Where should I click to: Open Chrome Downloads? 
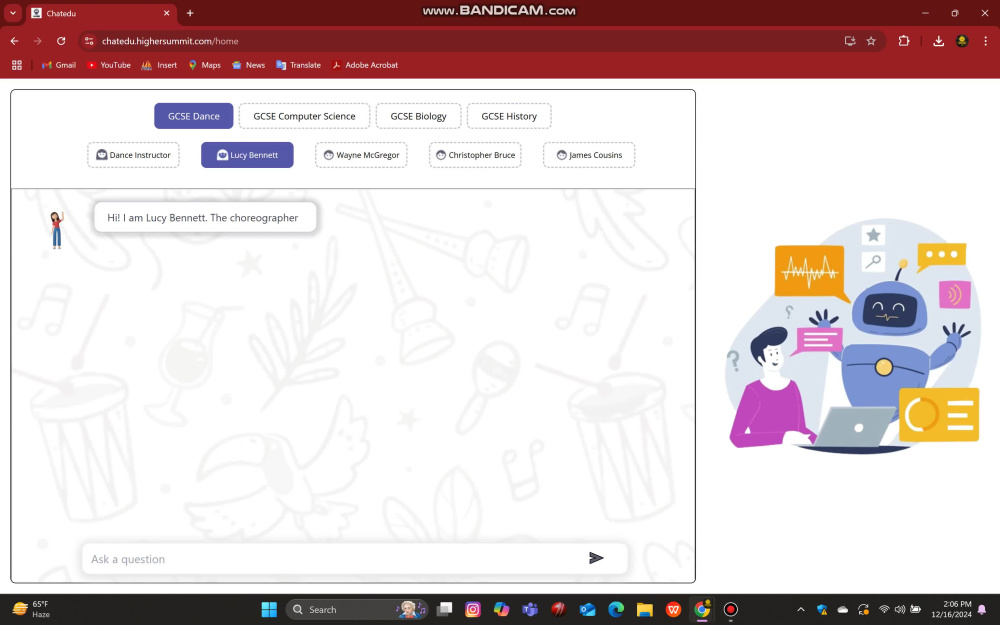point(938,41)
